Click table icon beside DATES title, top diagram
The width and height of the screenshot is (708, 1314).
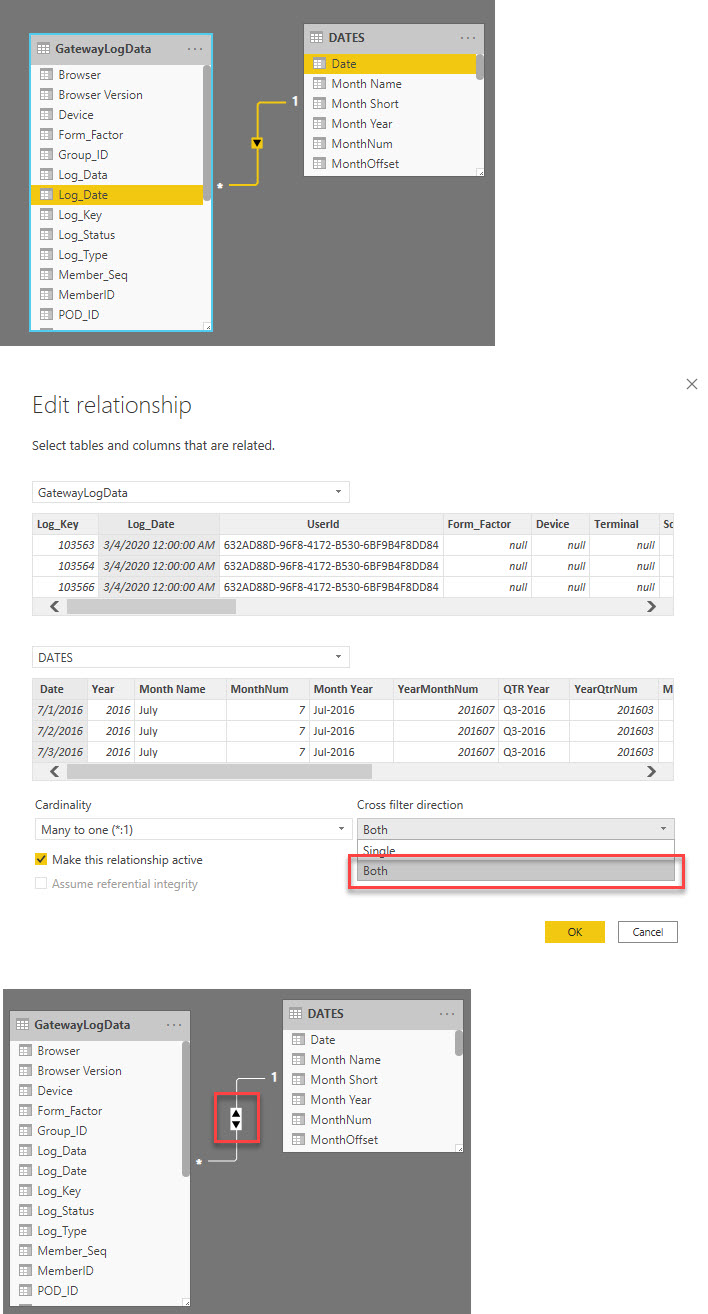(317, 37)
